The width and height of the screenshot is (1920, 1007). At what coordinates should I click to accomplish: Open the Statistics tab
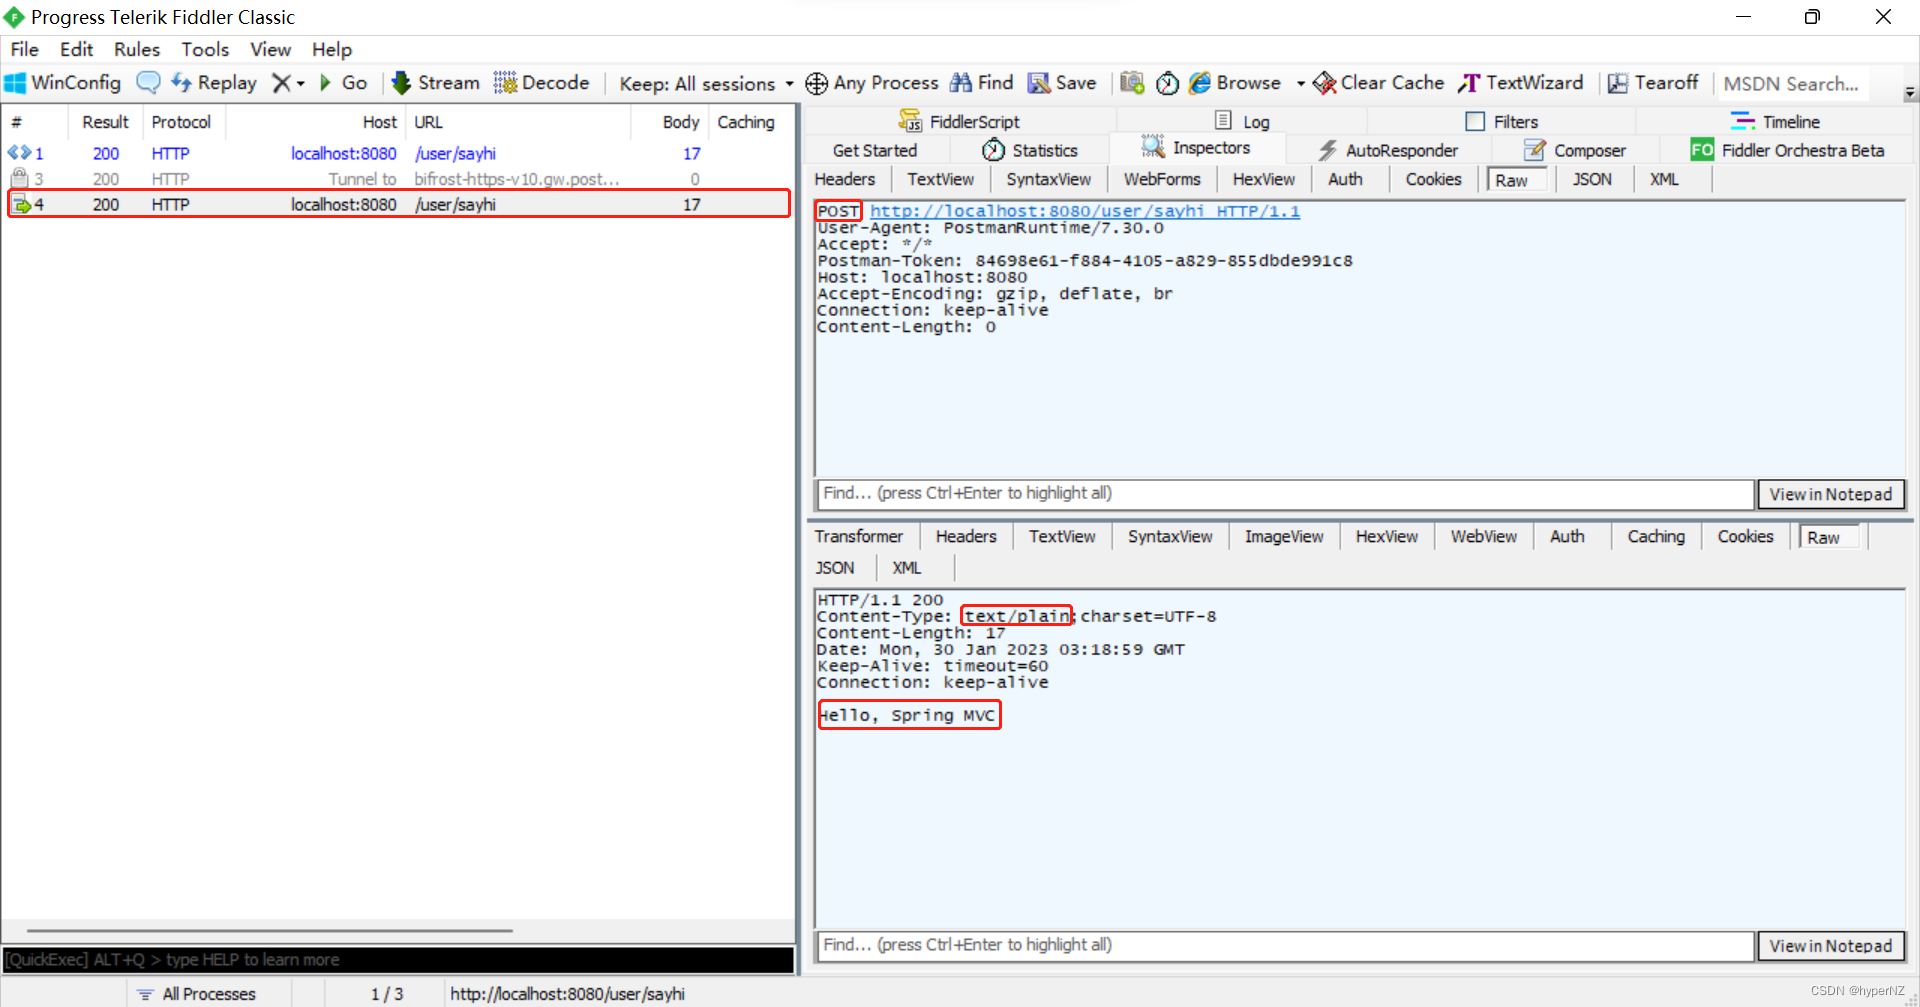click(1030, 150)
